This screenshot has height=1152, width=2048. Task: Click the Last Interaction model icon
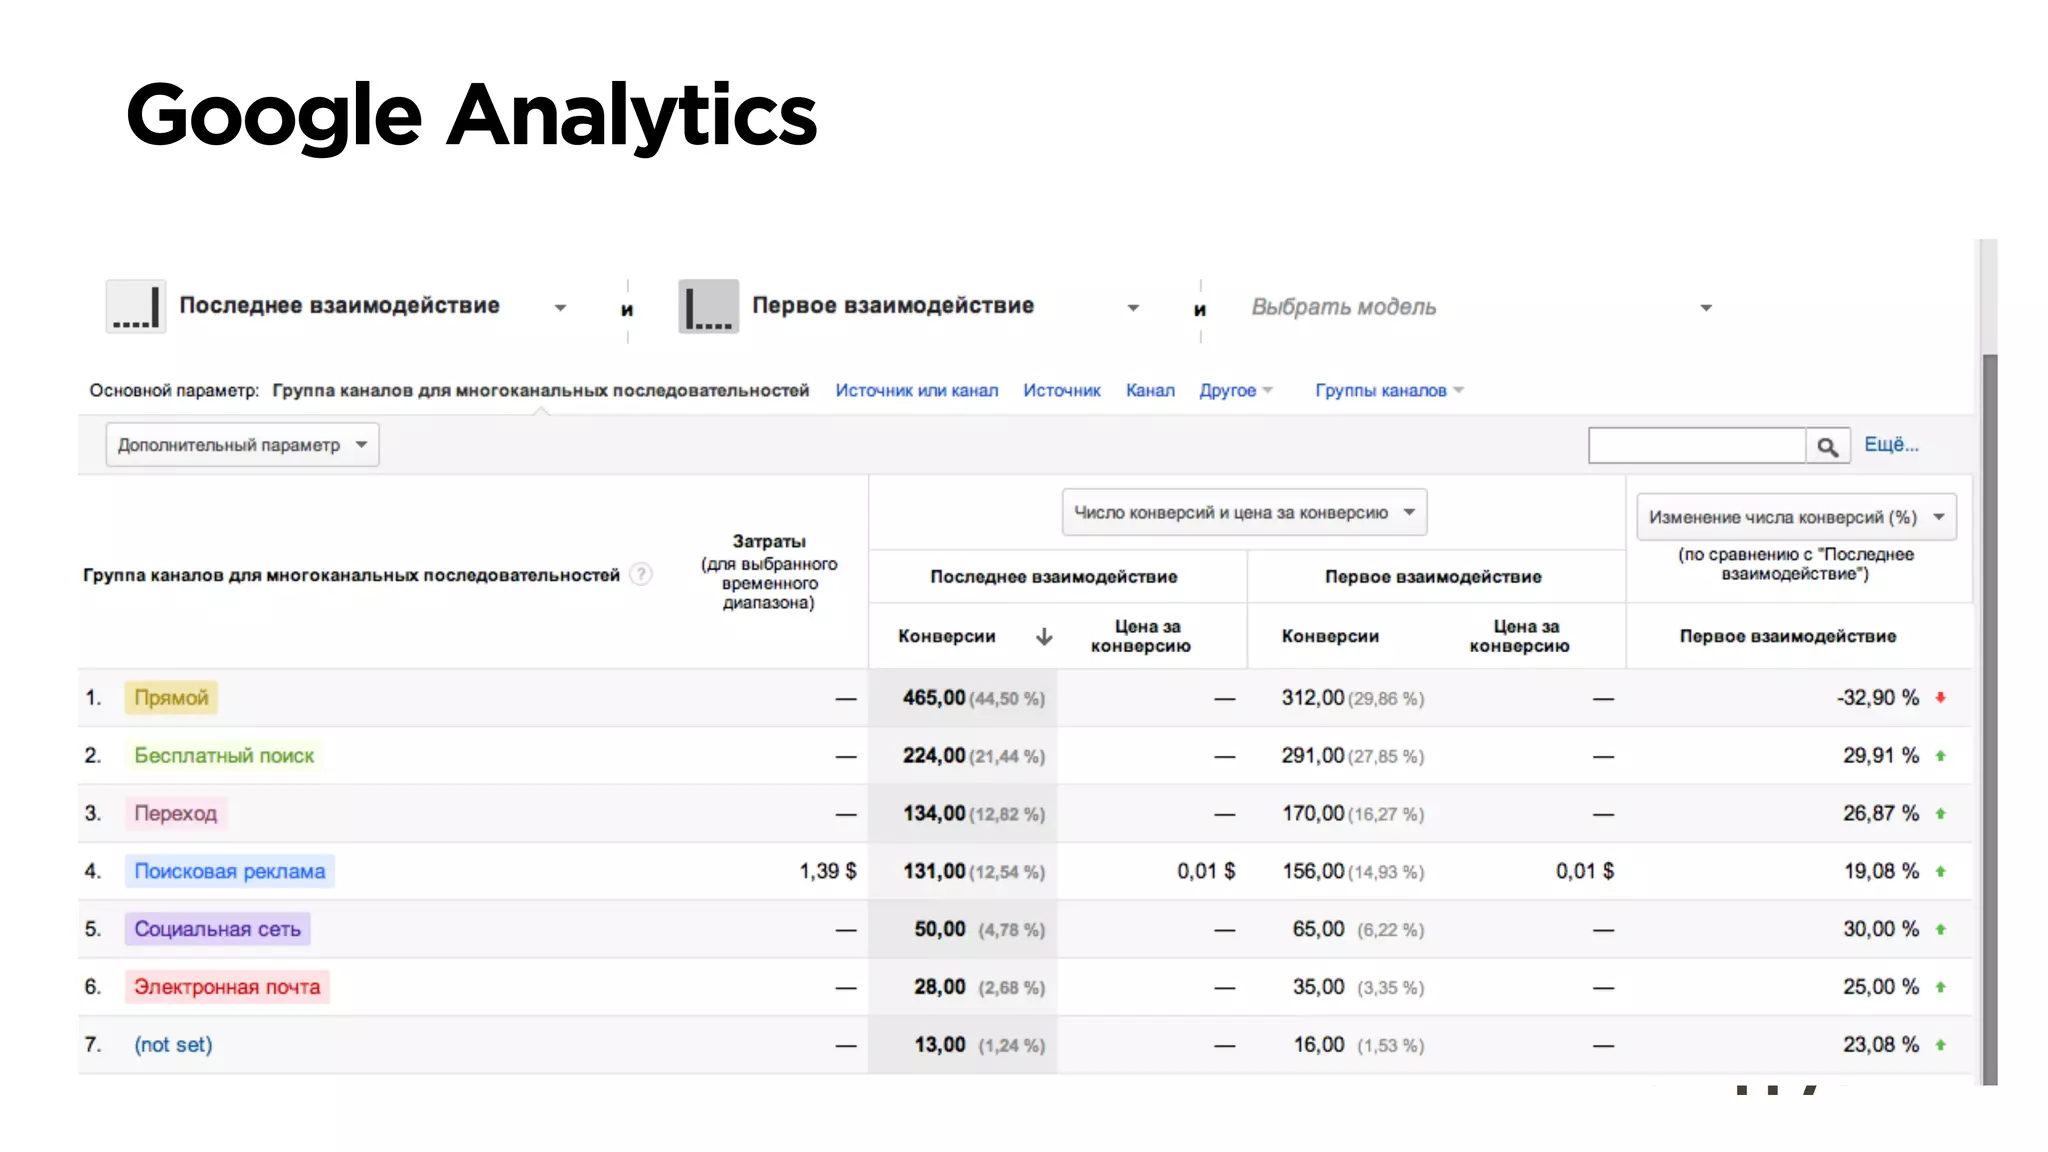pyautogui.click(x=136, y=306)
